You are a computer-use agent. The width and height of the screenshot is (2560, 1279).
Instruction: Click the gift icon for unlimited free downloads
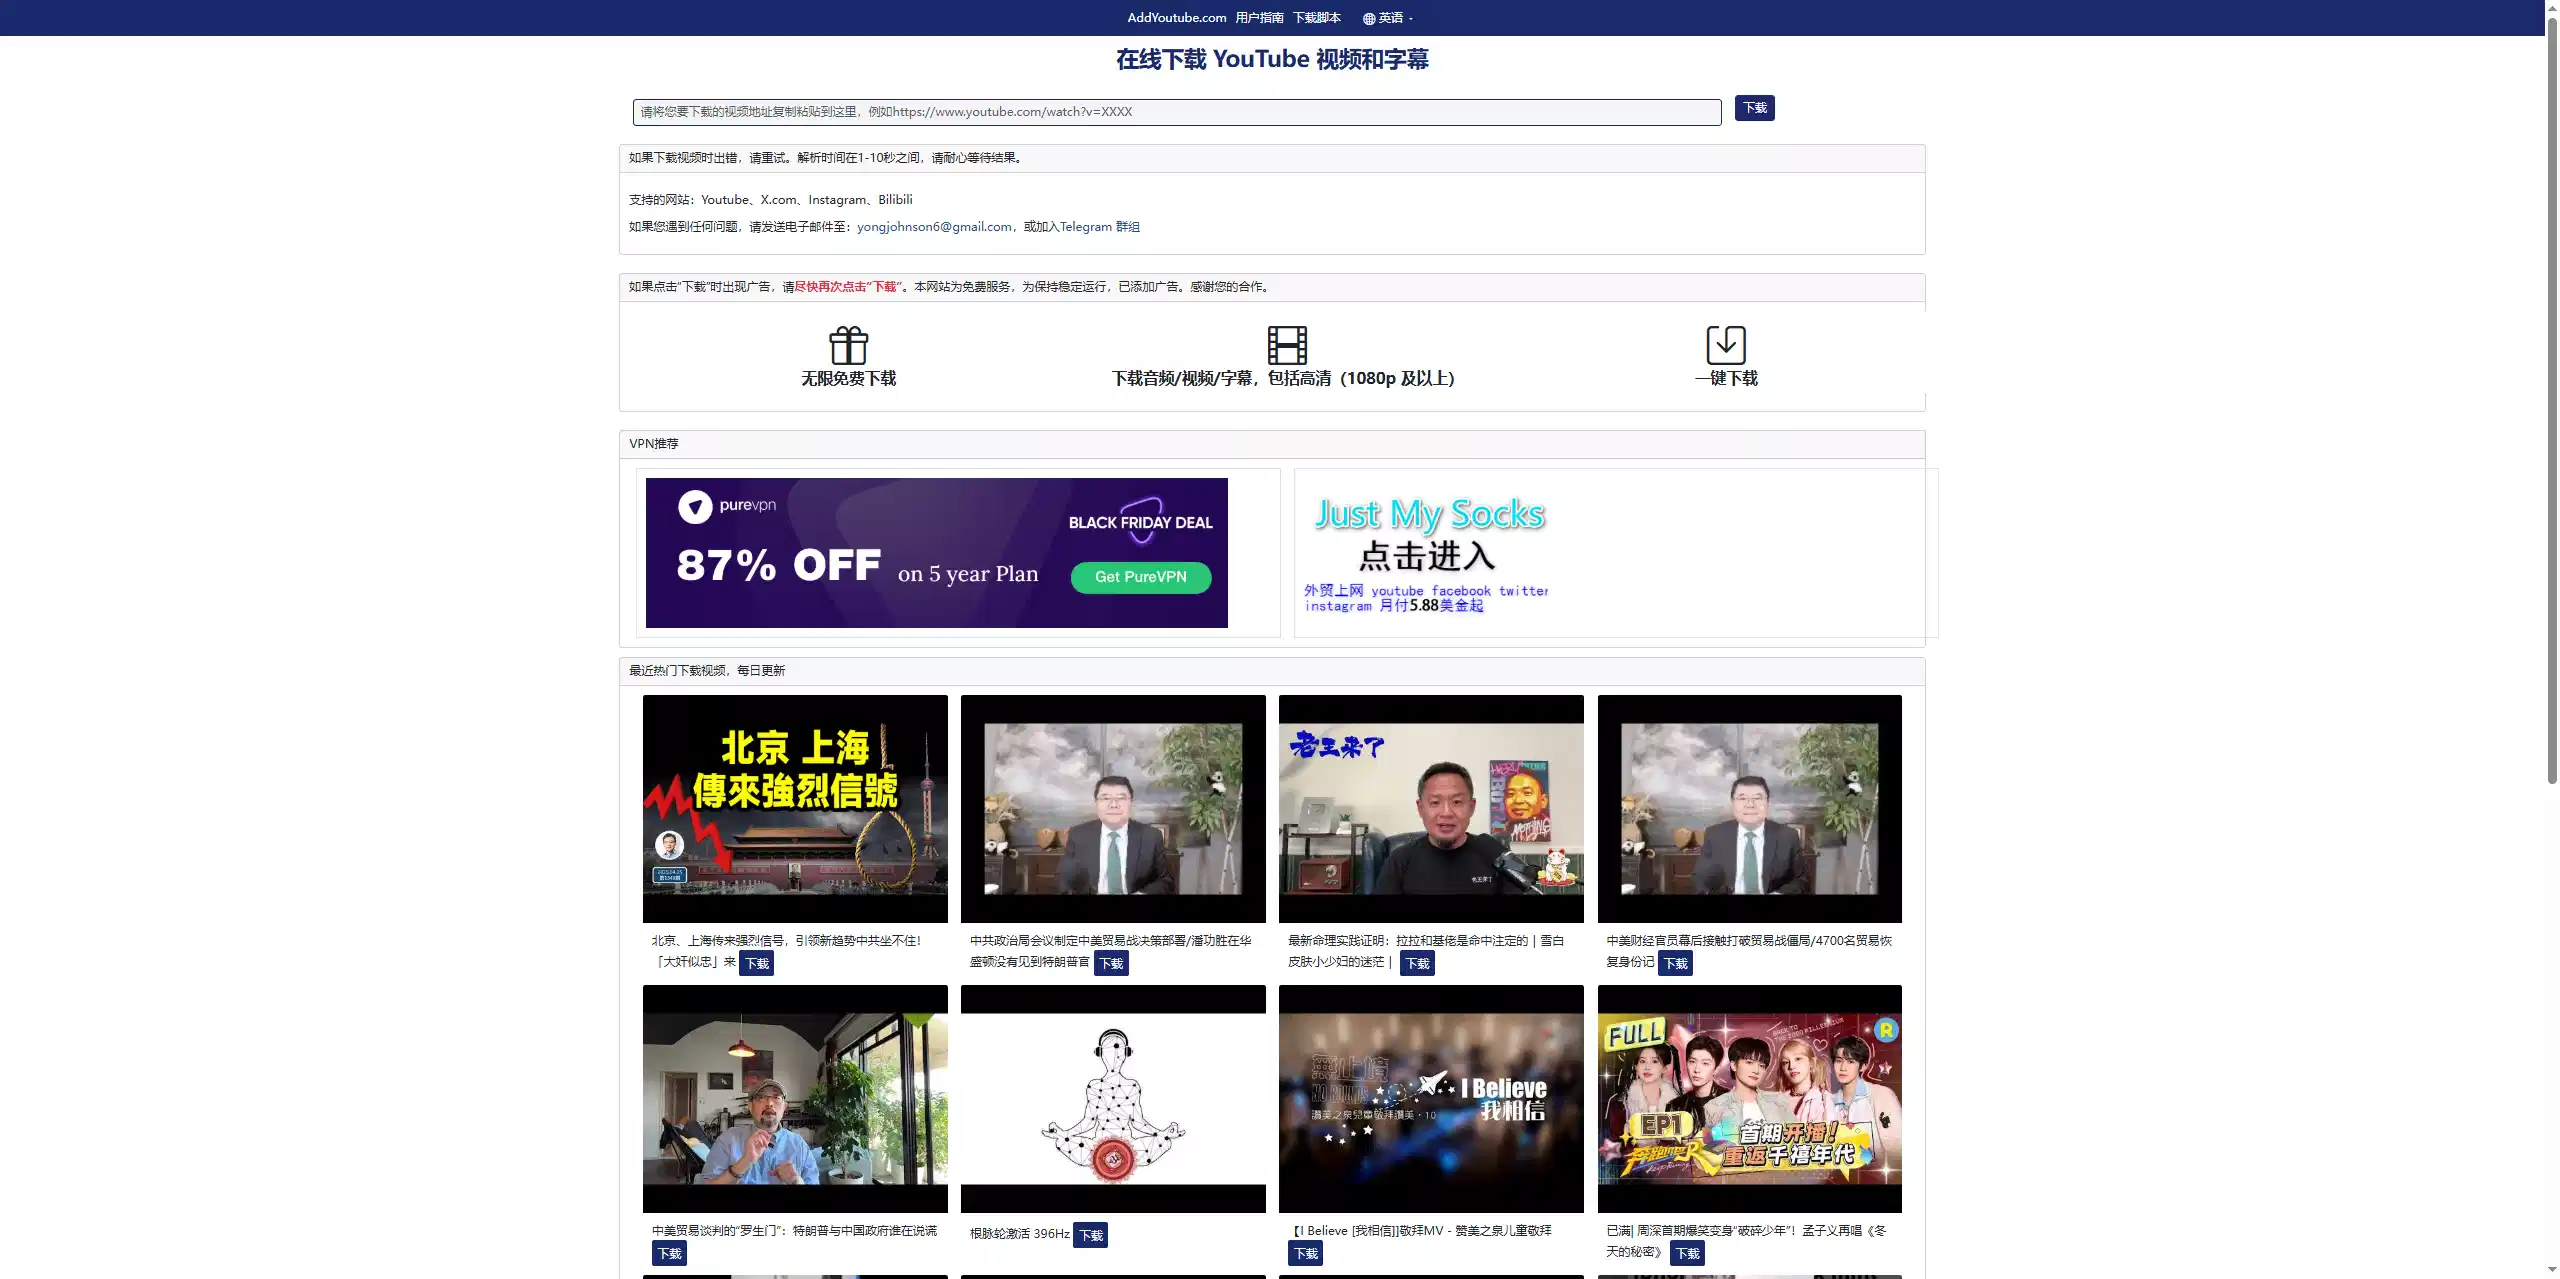click(x=848, y=346)
